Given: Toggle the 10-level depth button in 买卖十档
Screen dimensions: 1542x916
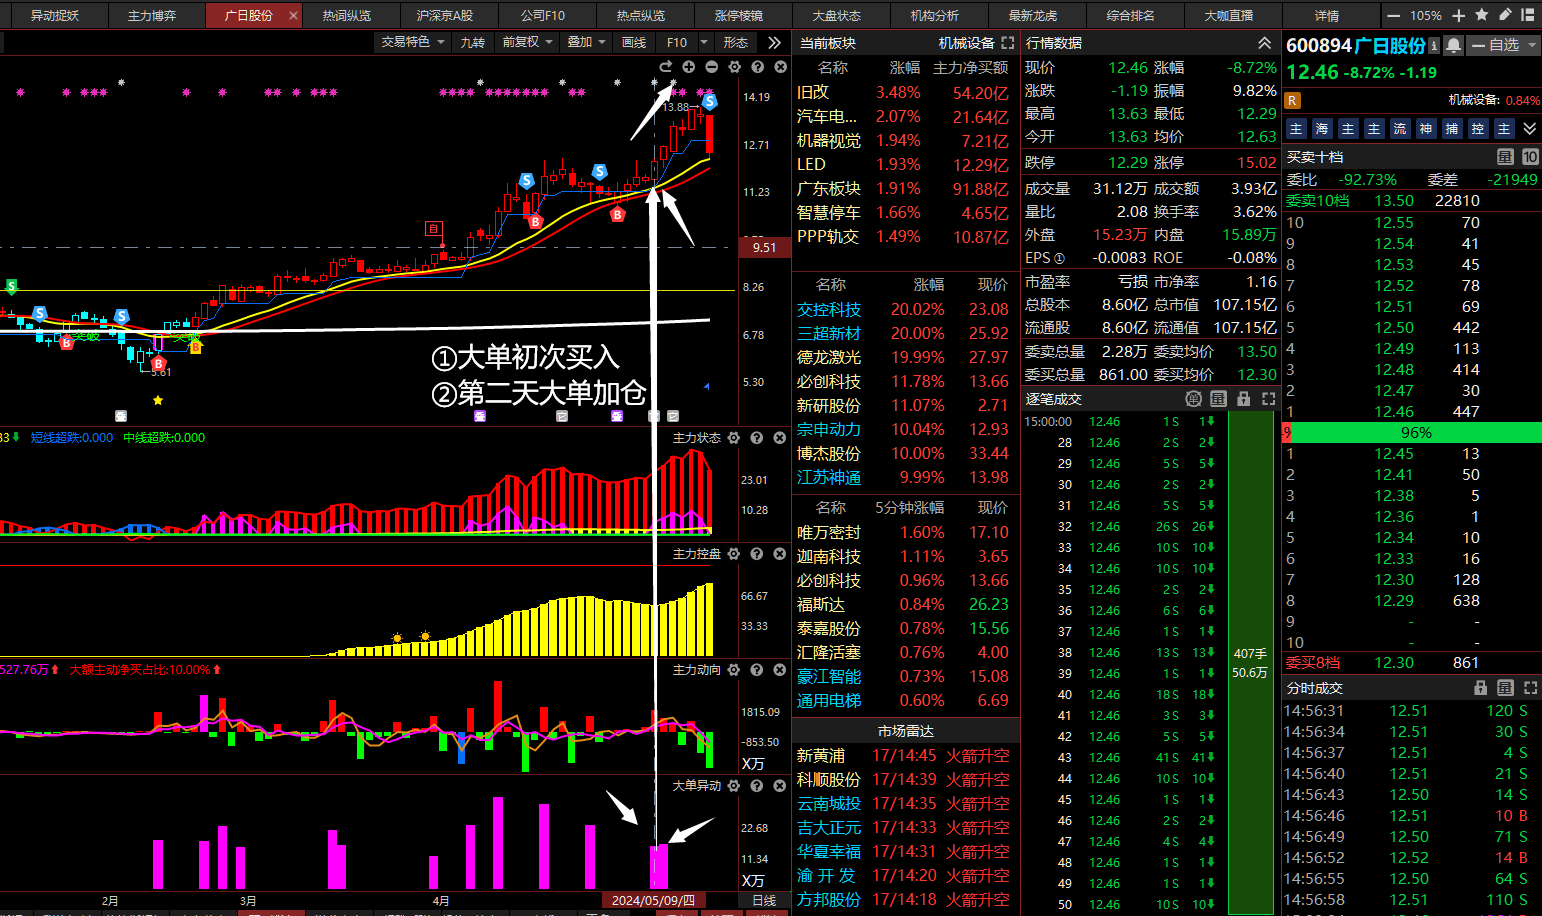Looking at the screenshot, I should point(1530,157).
